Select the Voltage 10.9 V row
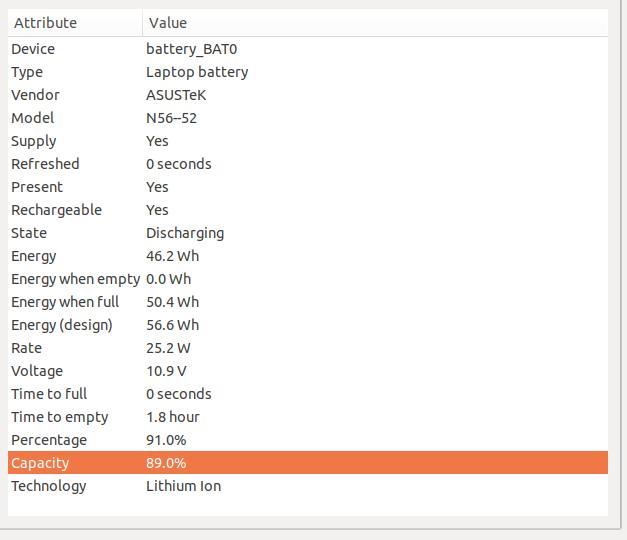Image resolution: width=627 pixels, height=540 pixels. tap(308, 371)
